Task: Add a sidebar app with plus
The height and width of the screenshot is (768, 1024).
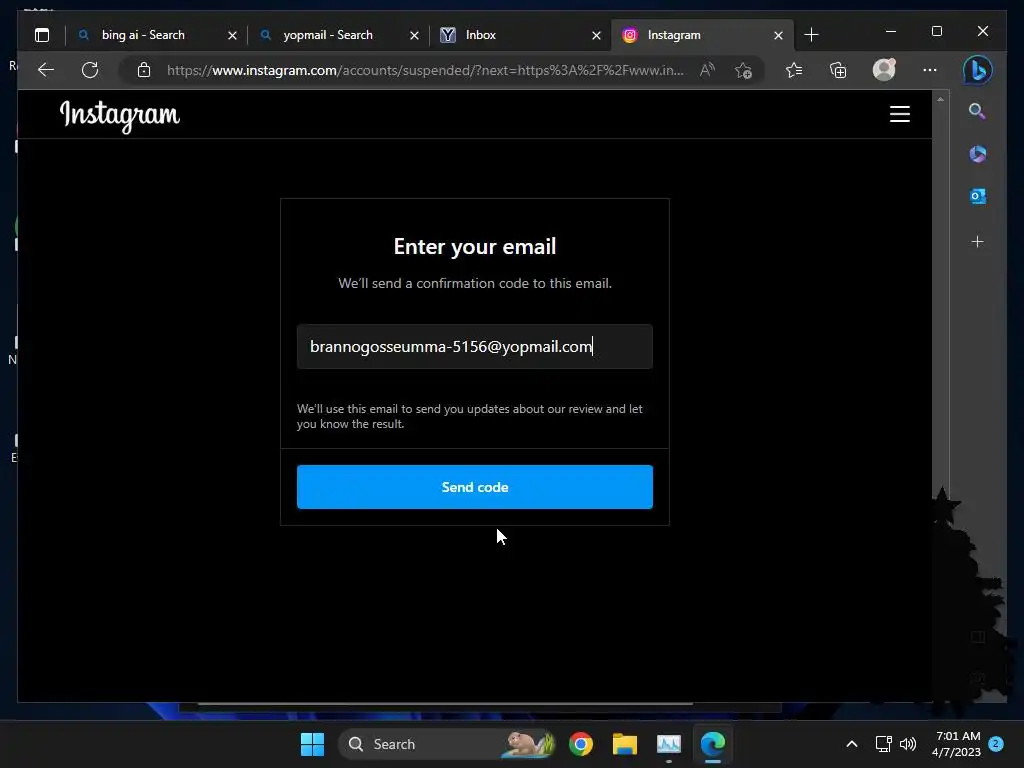Action: 978,242
